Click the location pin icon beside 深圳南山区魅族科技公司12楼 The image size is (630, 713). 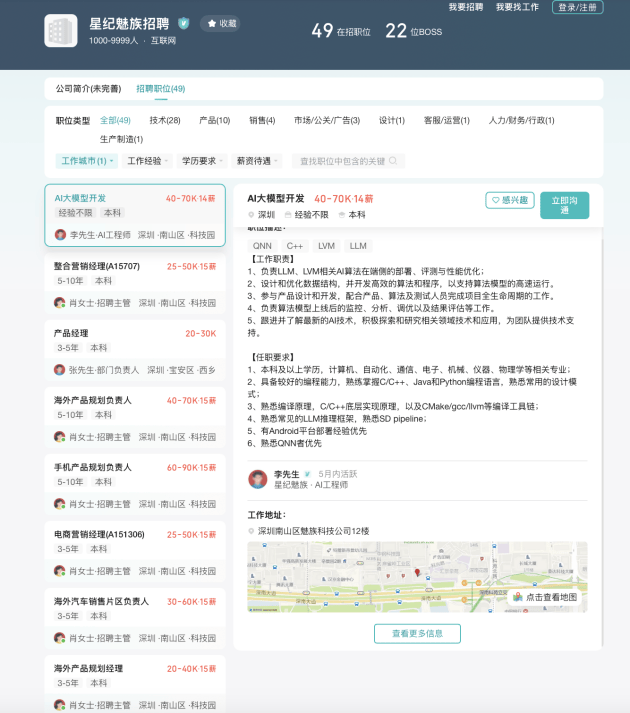251,531
